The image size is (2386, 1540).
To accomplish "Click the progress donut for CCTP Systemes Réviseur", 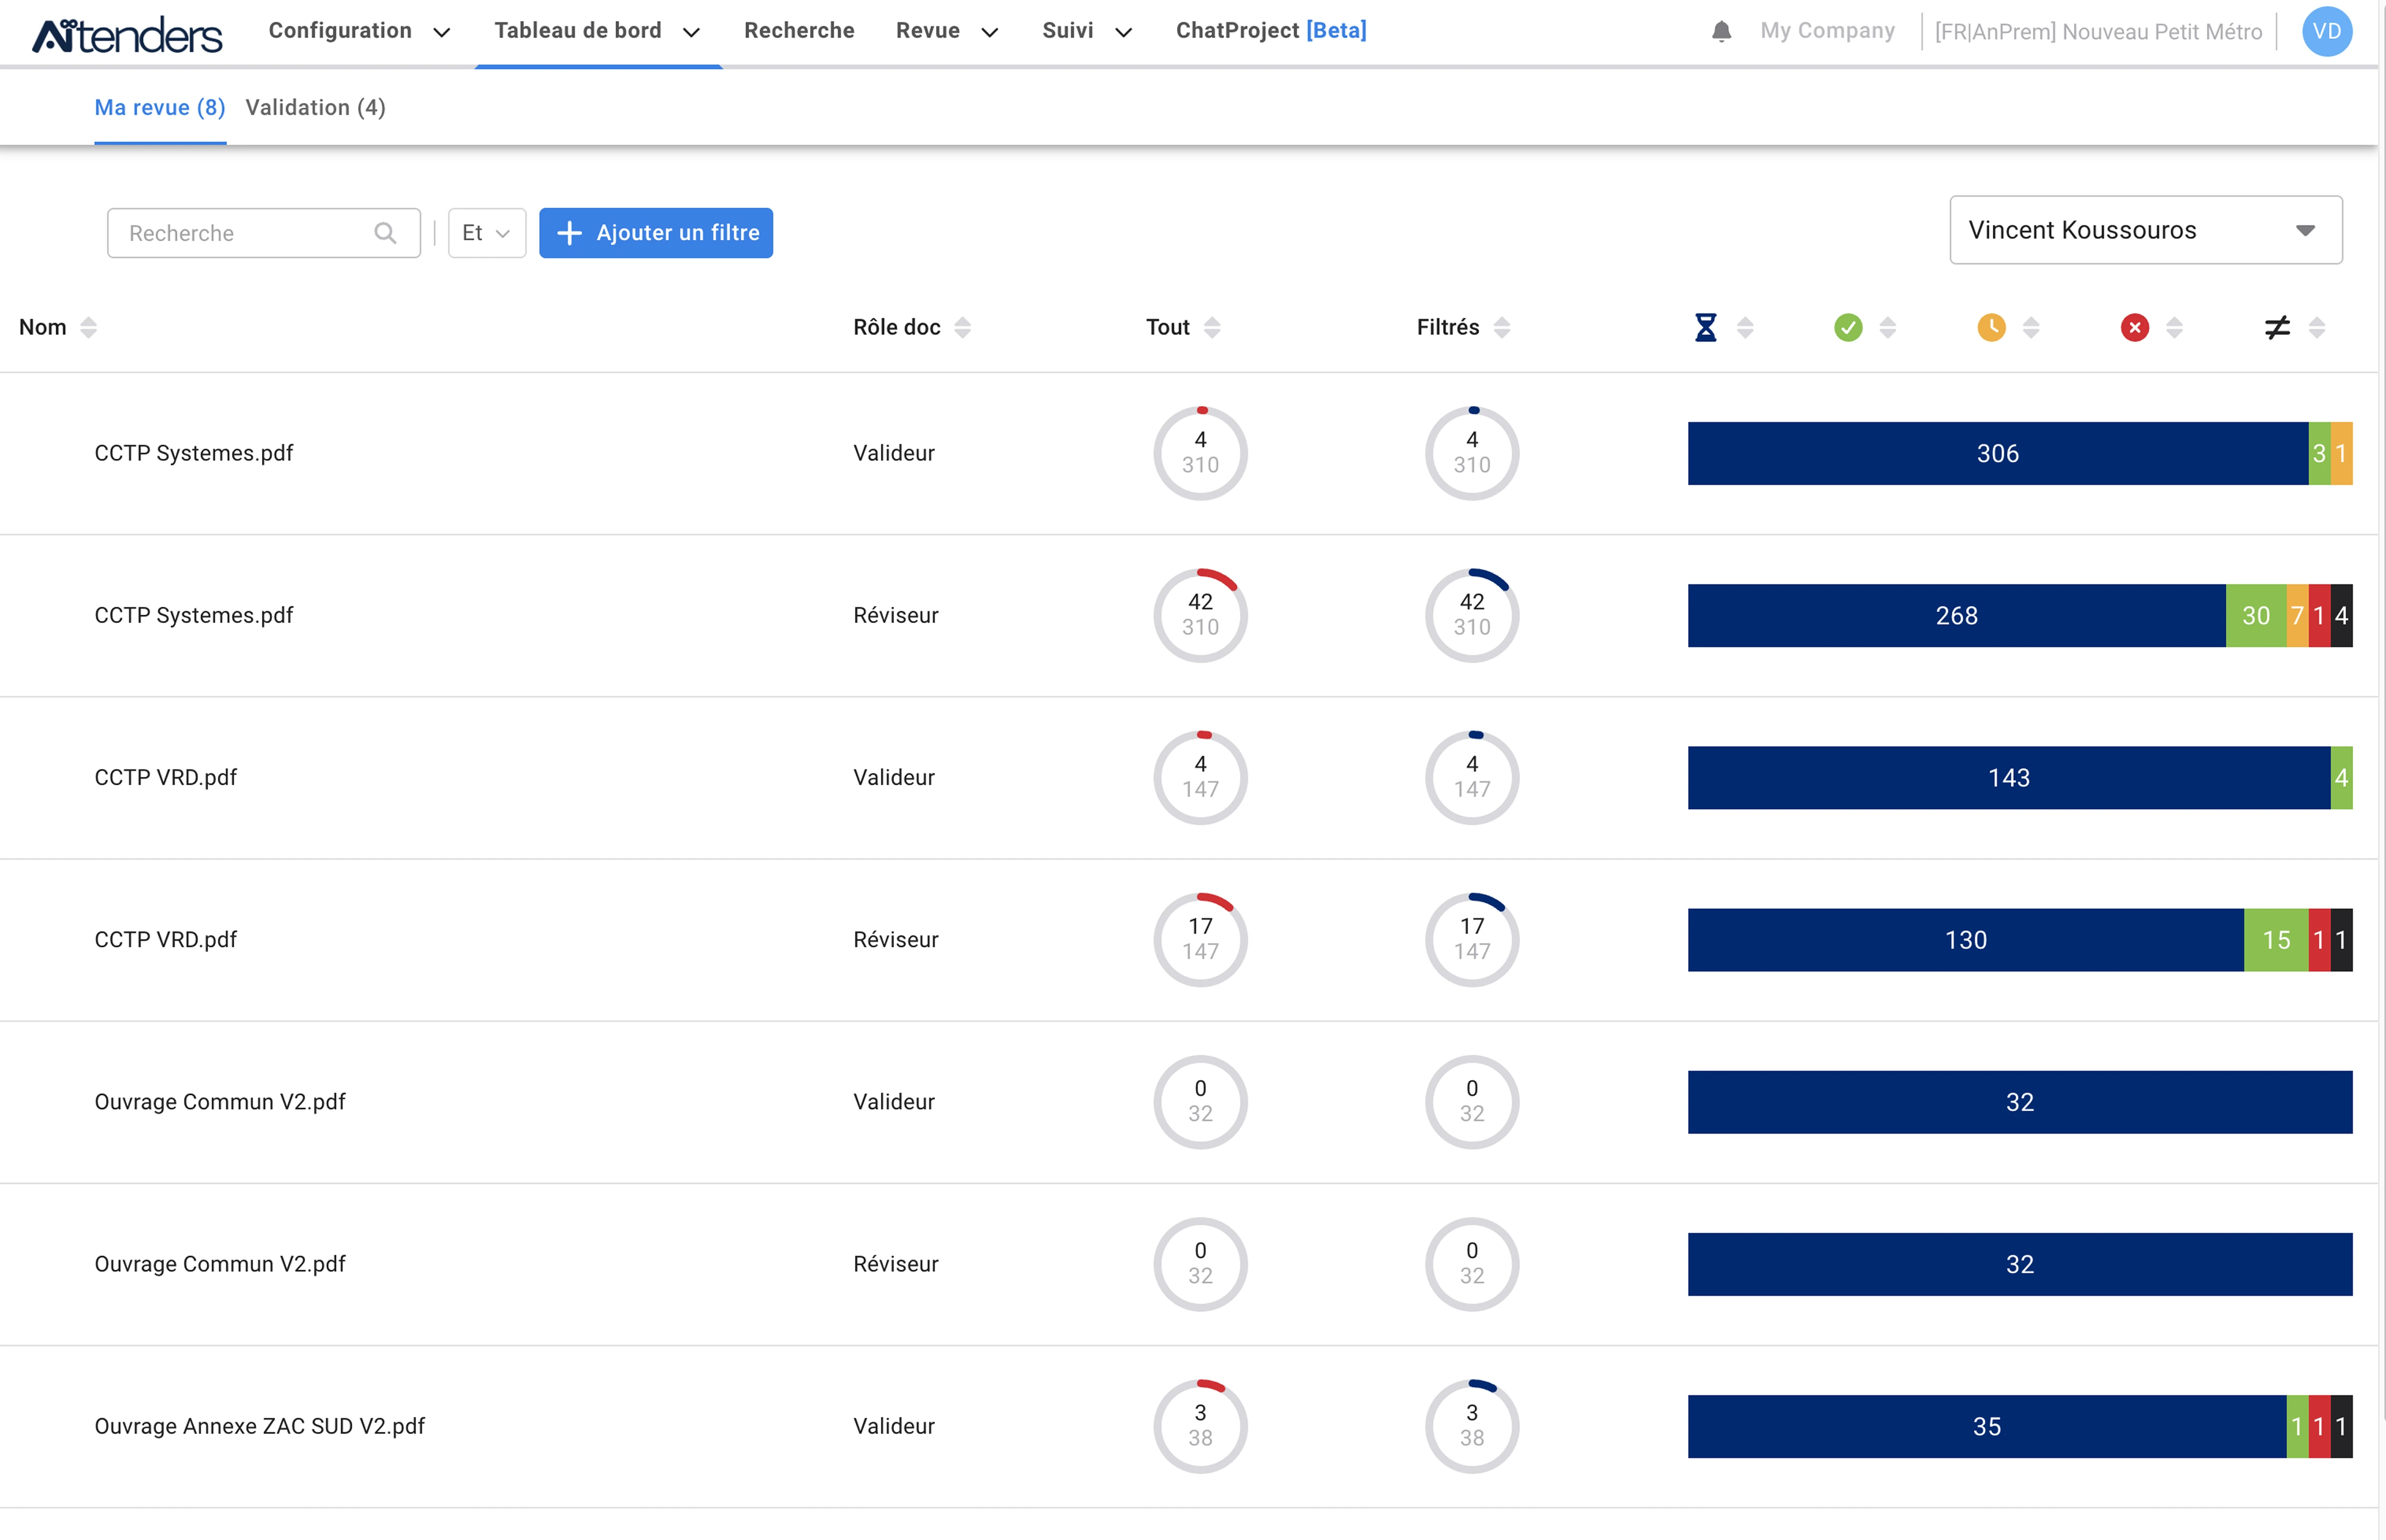I will pos(1200,615).
